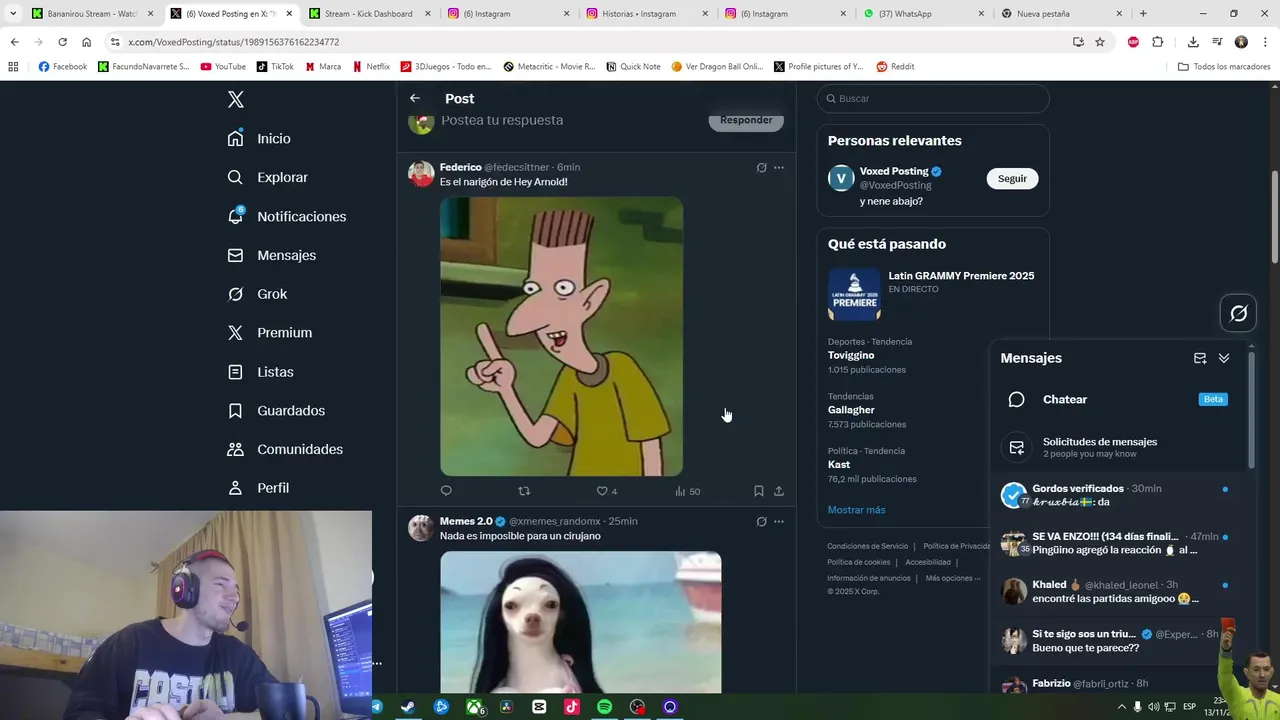Image resolution: width=1280 pixels, height=720 pixels.
Task: Follow Voxed Posting with Seguir button
Action: point(1012,178)
